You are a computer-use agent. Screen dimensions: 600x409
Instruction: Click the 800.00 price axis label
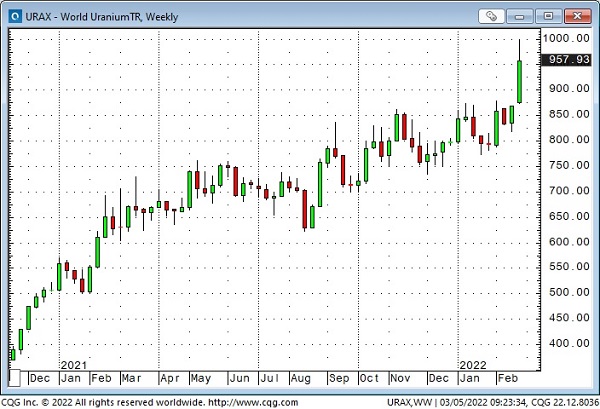[x=569, y=139]
